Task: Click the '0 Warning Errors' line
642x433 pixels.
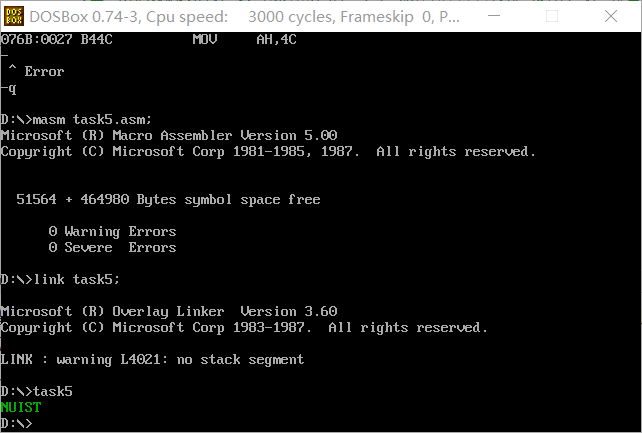Action: click(x=112, y=232)
